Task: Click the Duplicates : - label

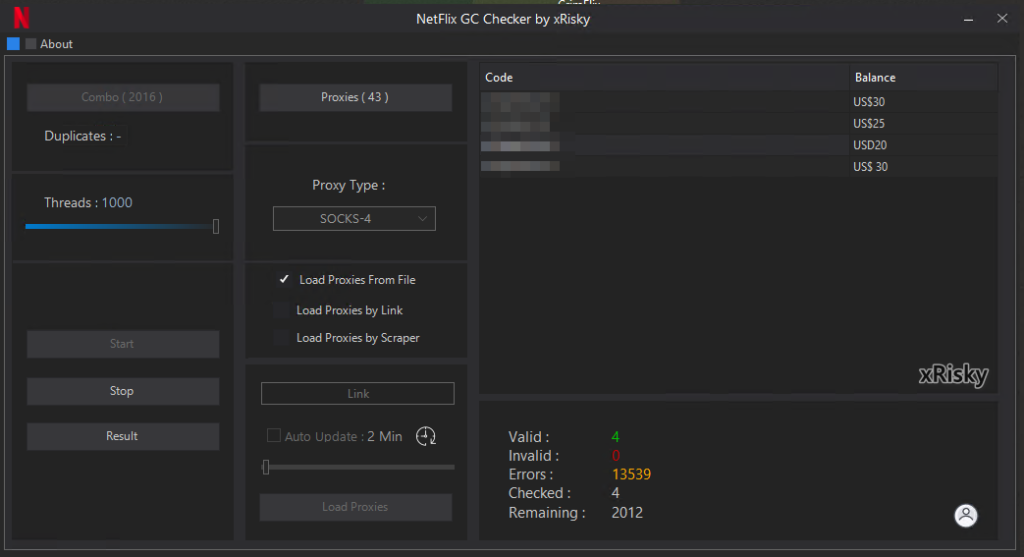Action: click(82, 136)
